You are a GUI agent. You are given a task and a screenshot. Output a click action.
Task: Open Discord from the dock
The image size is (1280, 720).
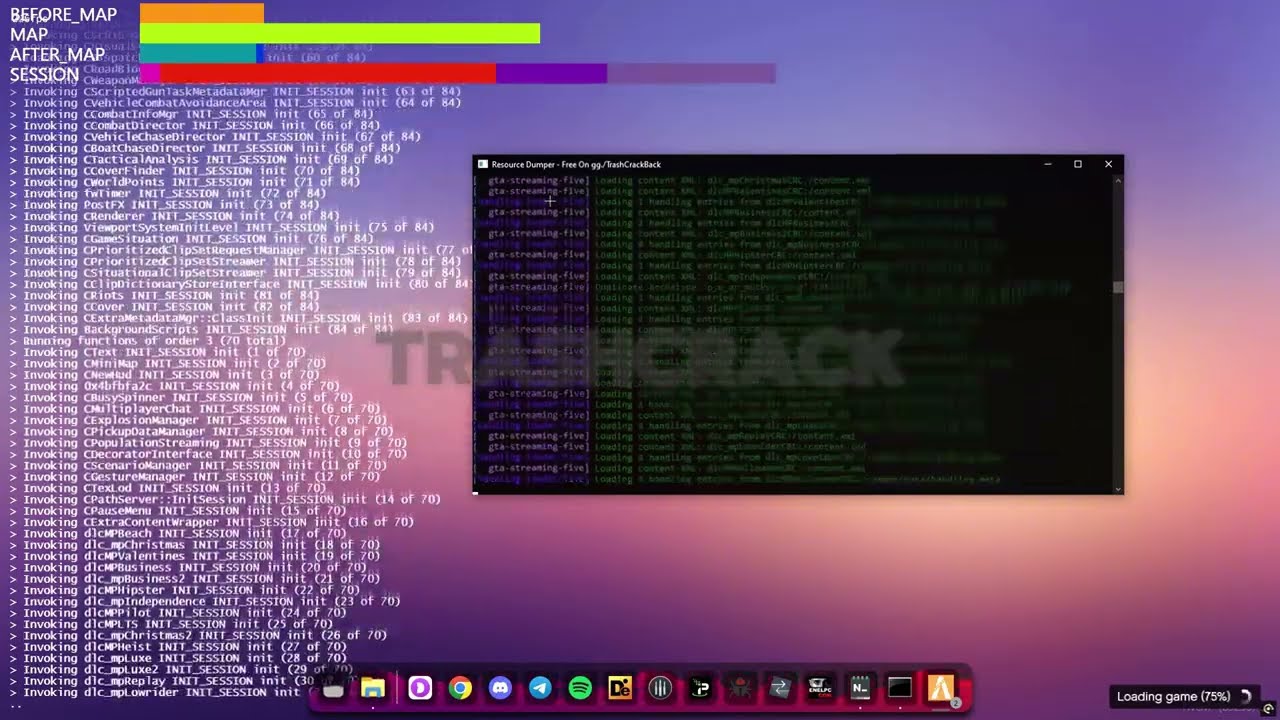click(500, 688)
